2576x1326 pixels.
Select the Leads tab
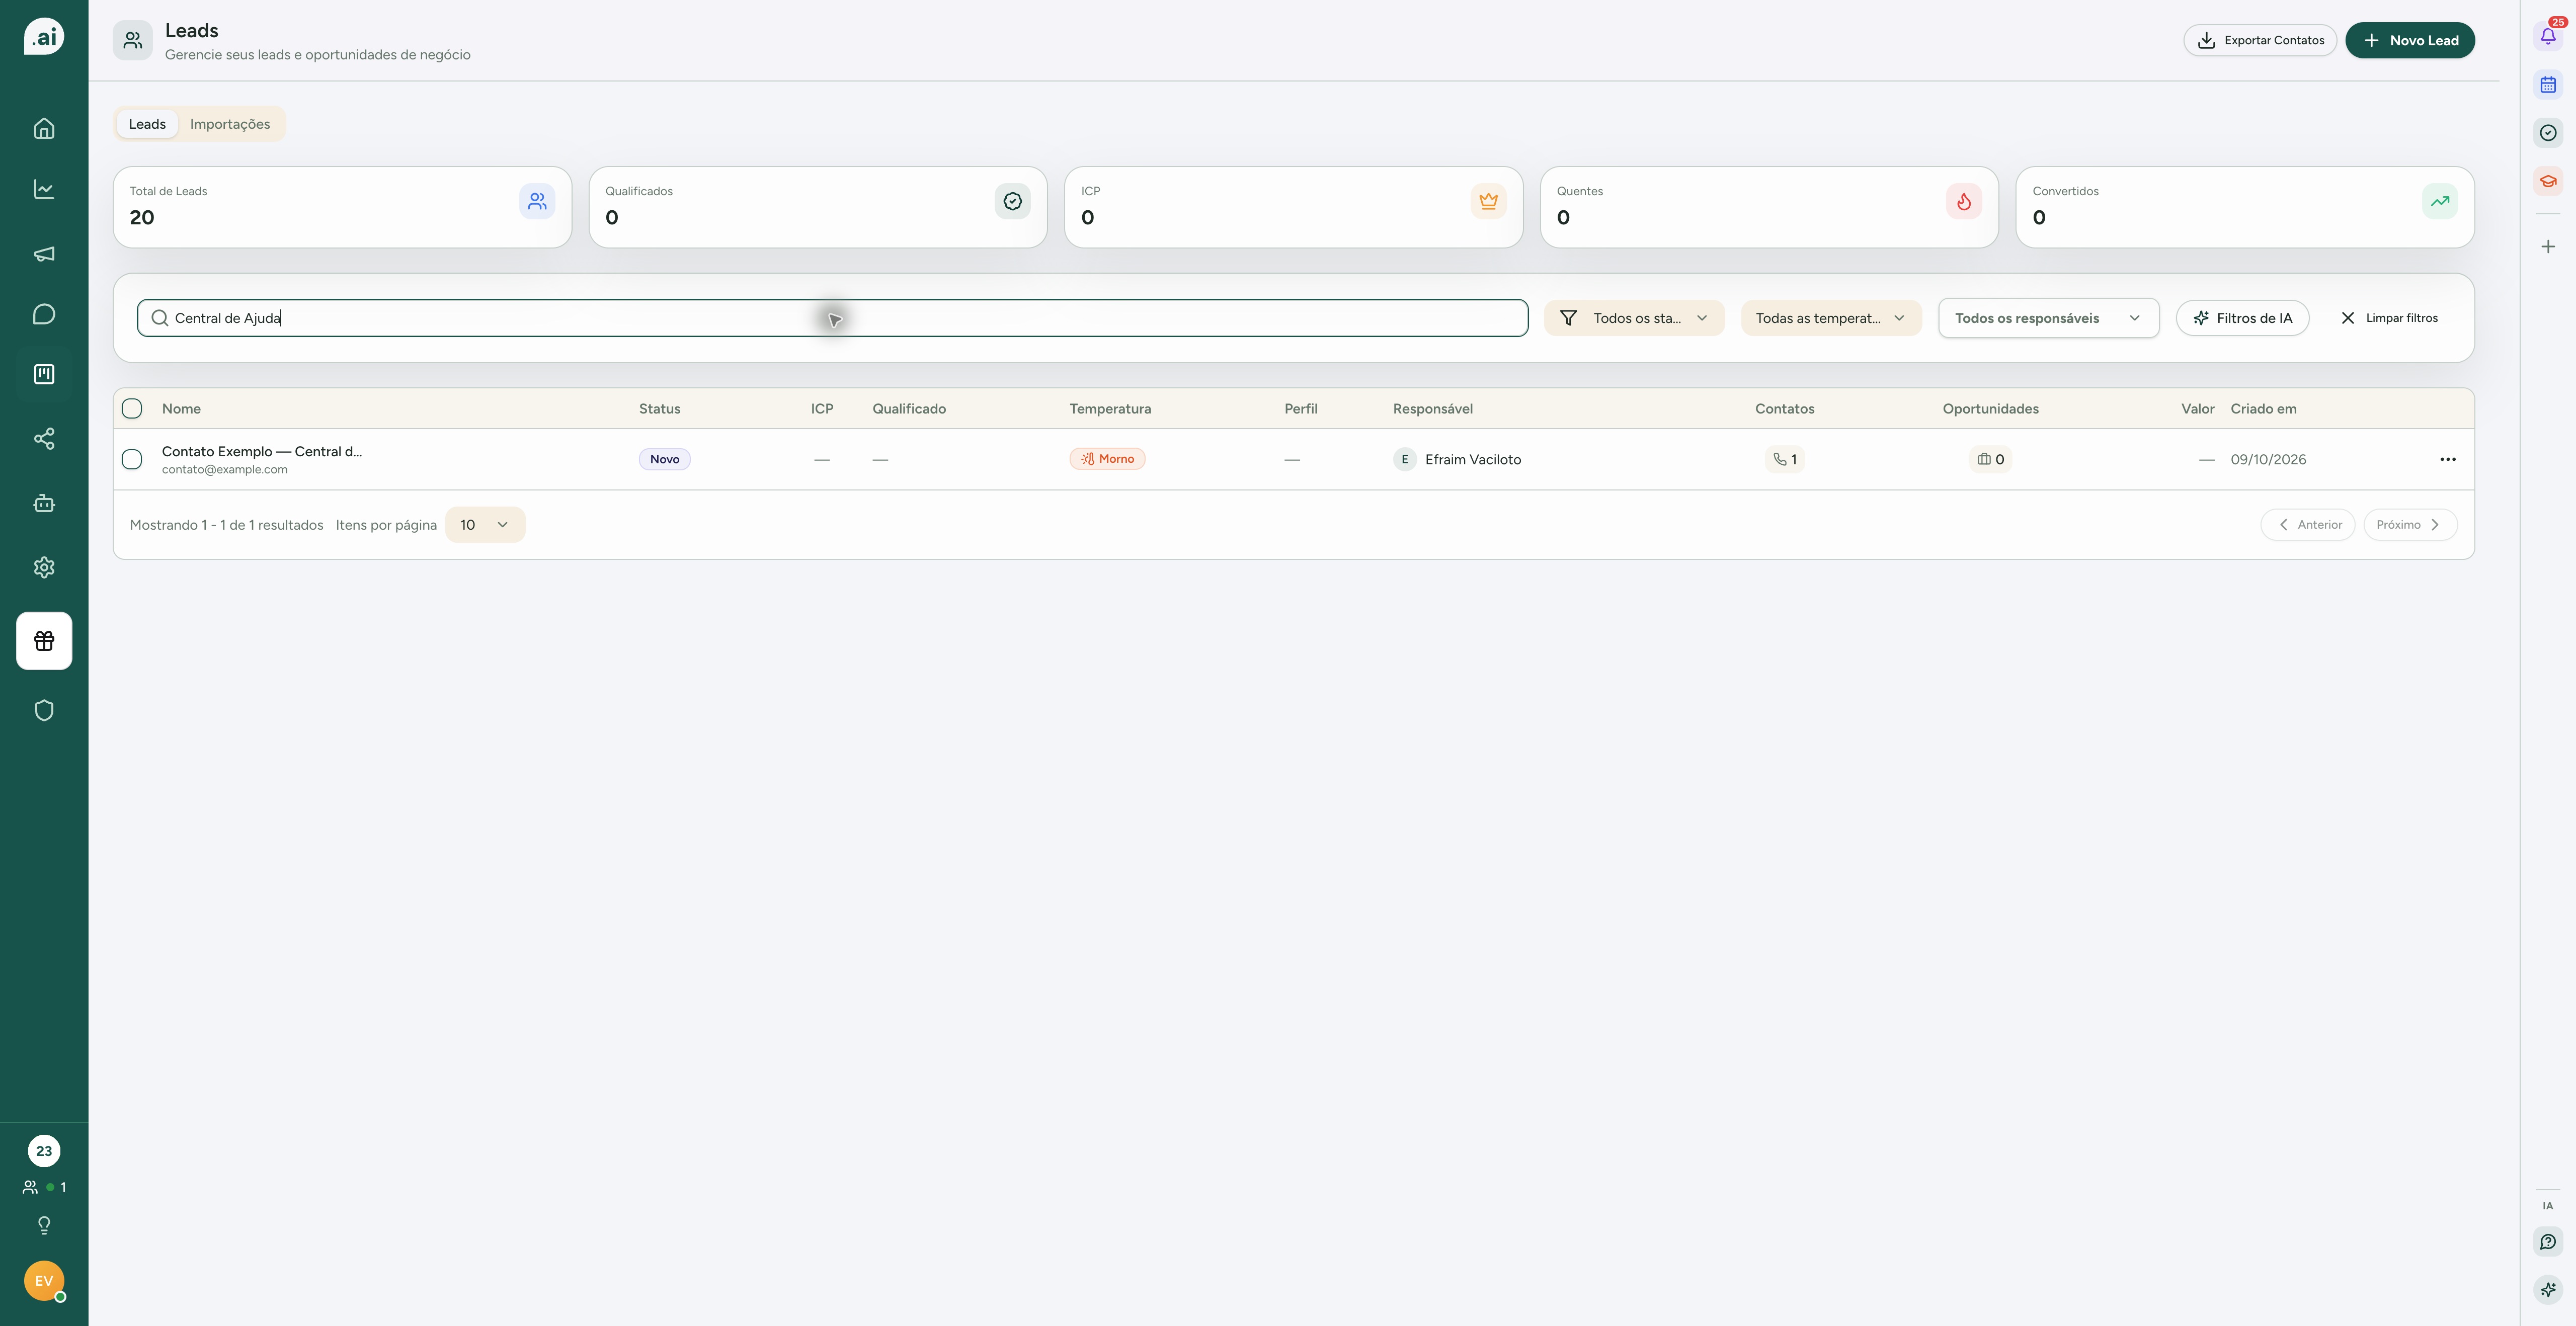coord(147,124)
